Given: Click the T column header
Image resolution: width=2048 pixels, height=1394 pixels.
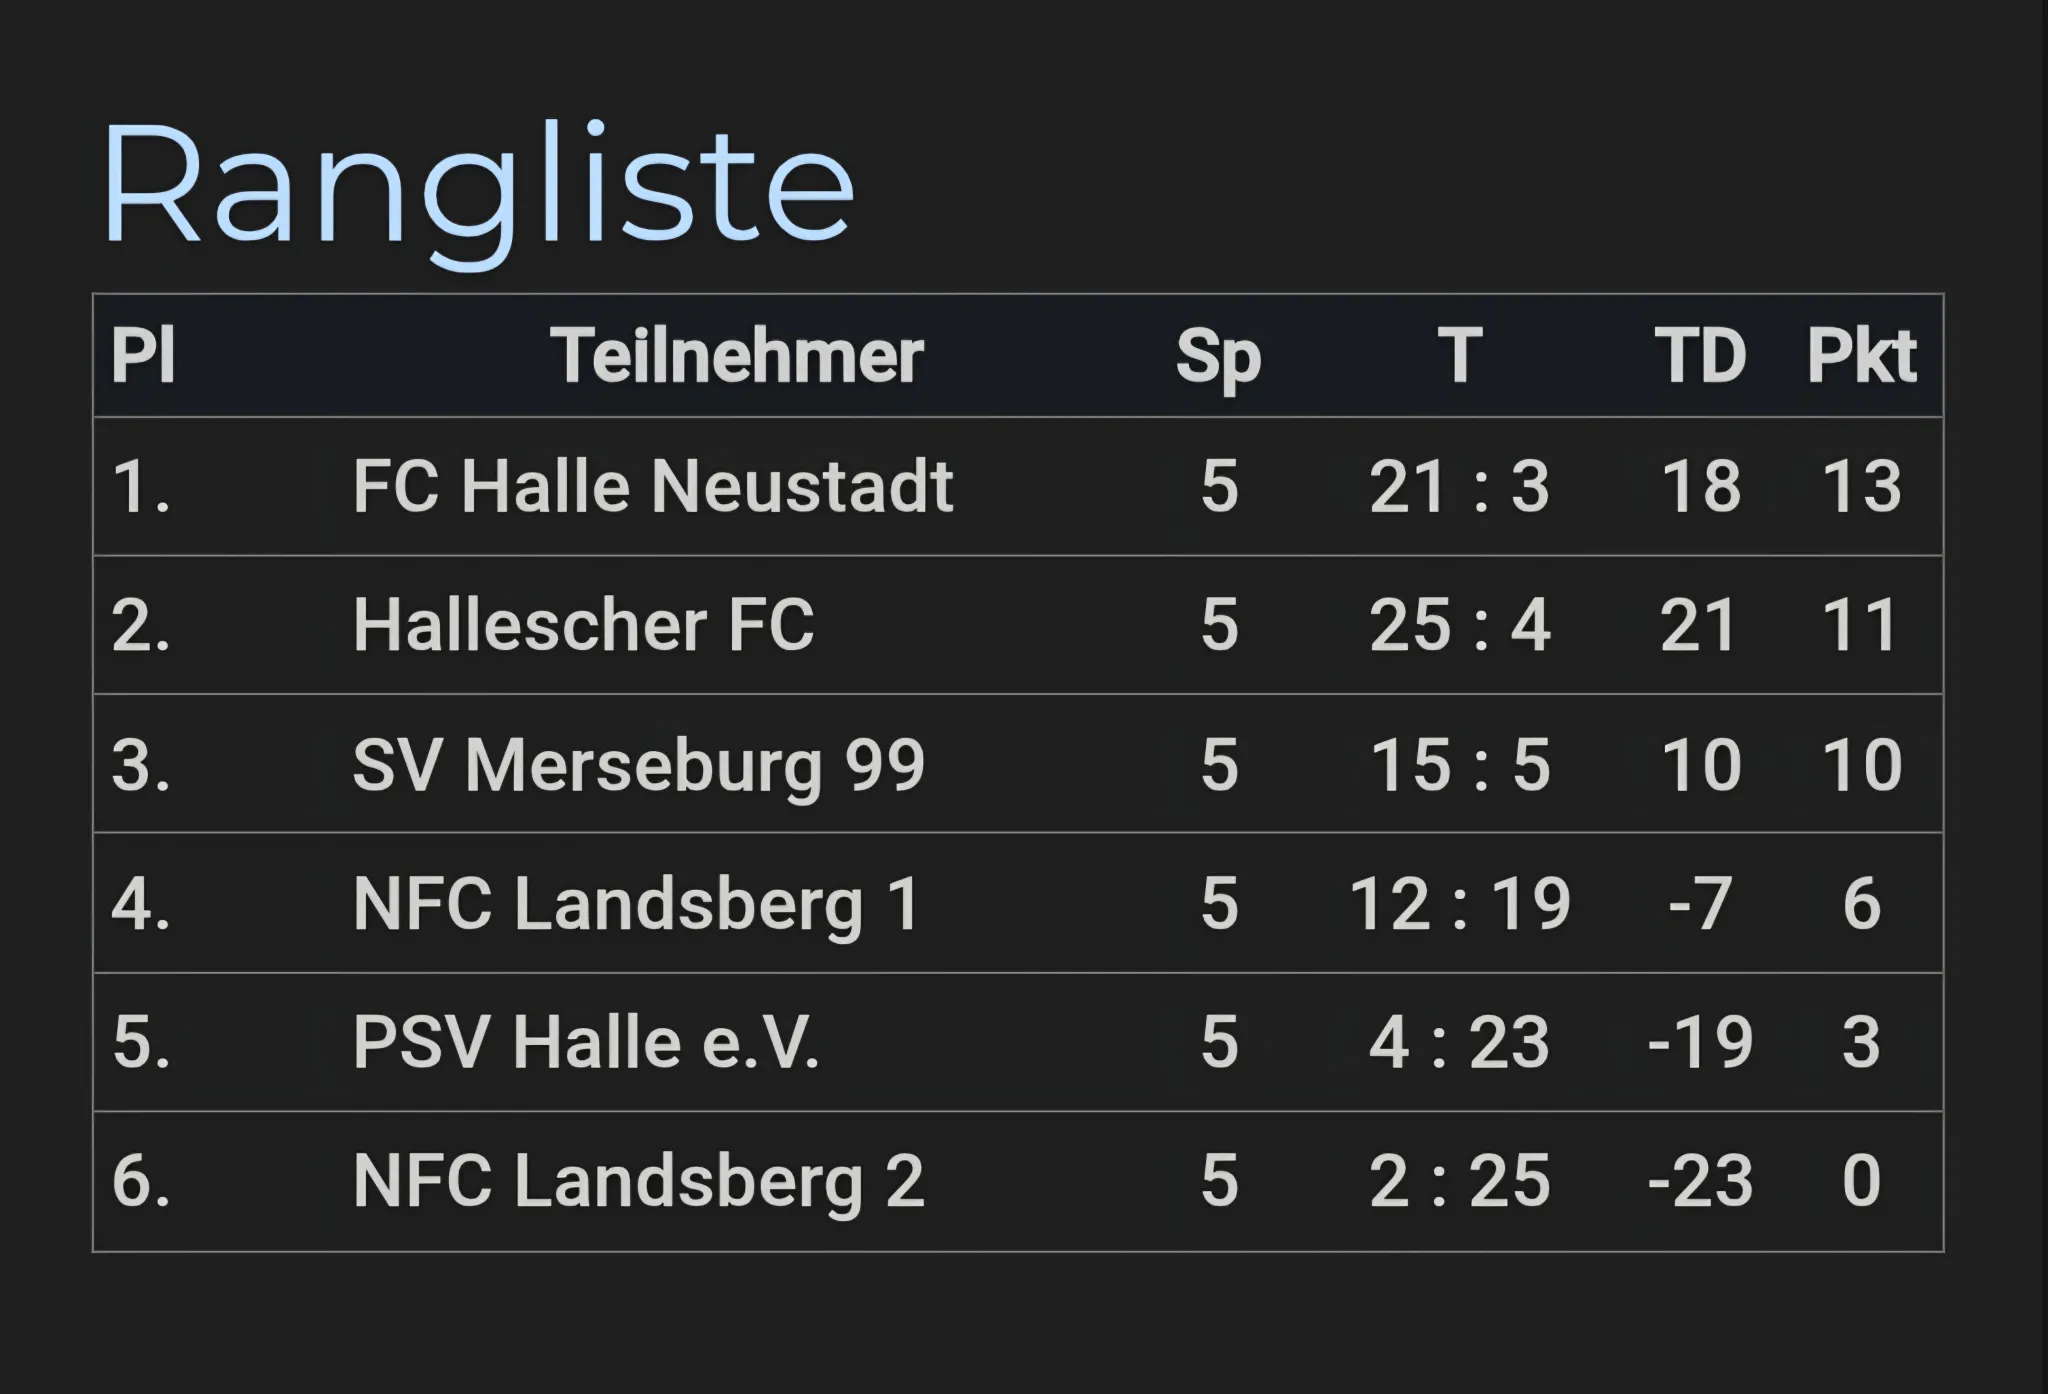Looking at the screenshot, I should click(1459, 356).
